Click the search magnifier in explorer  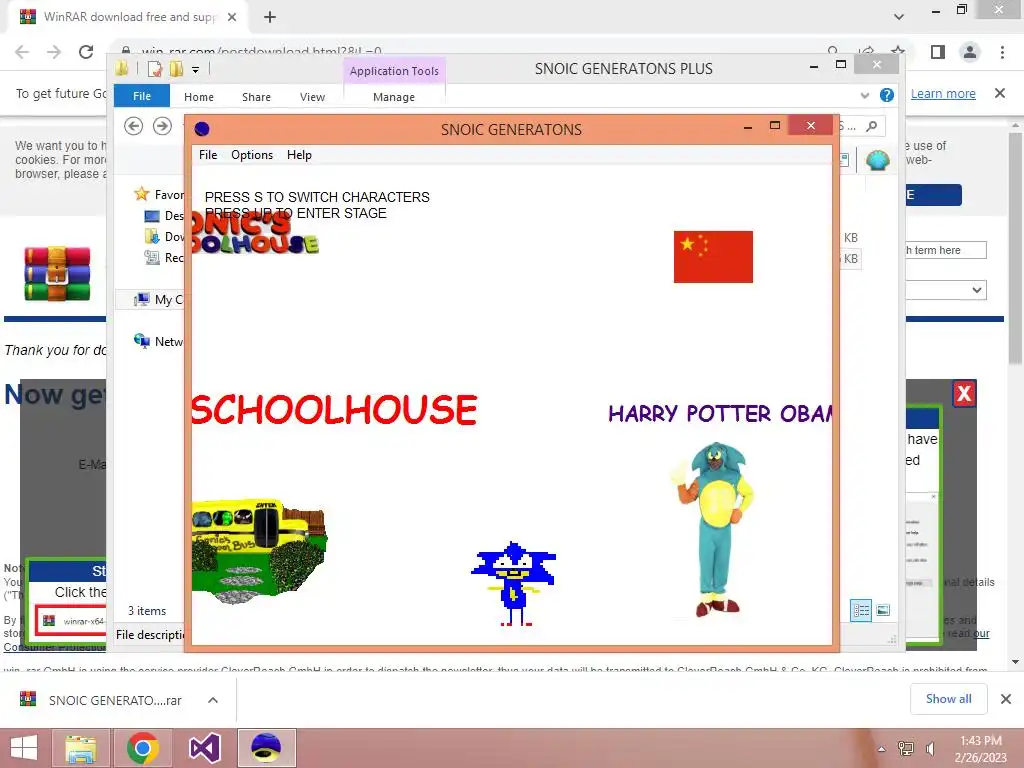(871, 126)
